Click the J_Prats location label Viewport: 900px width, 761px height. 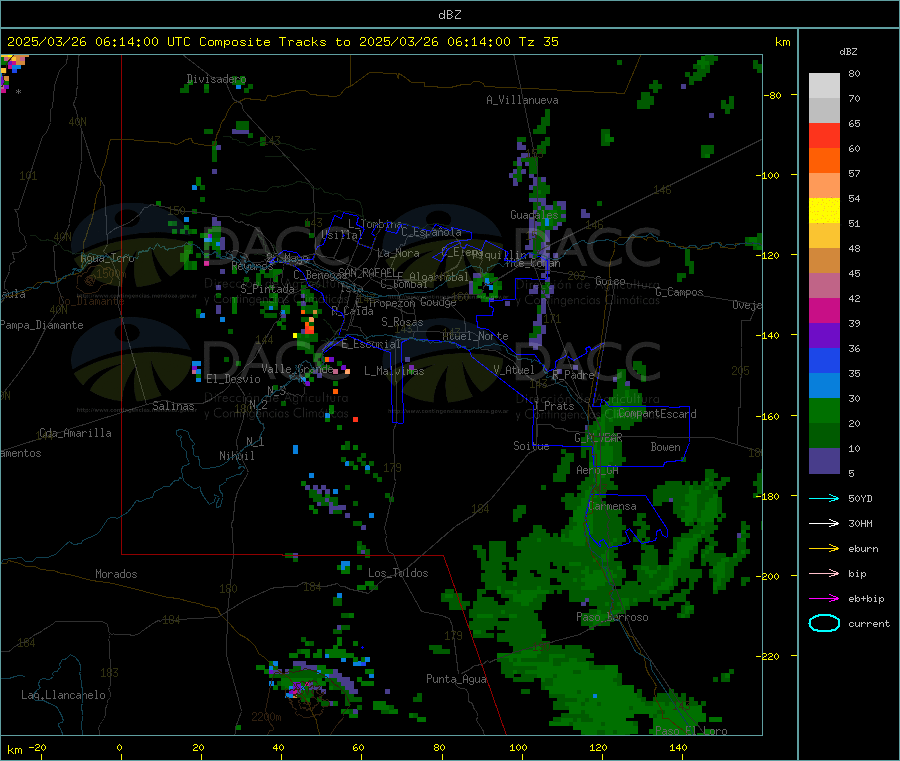[x=554, y=405]
